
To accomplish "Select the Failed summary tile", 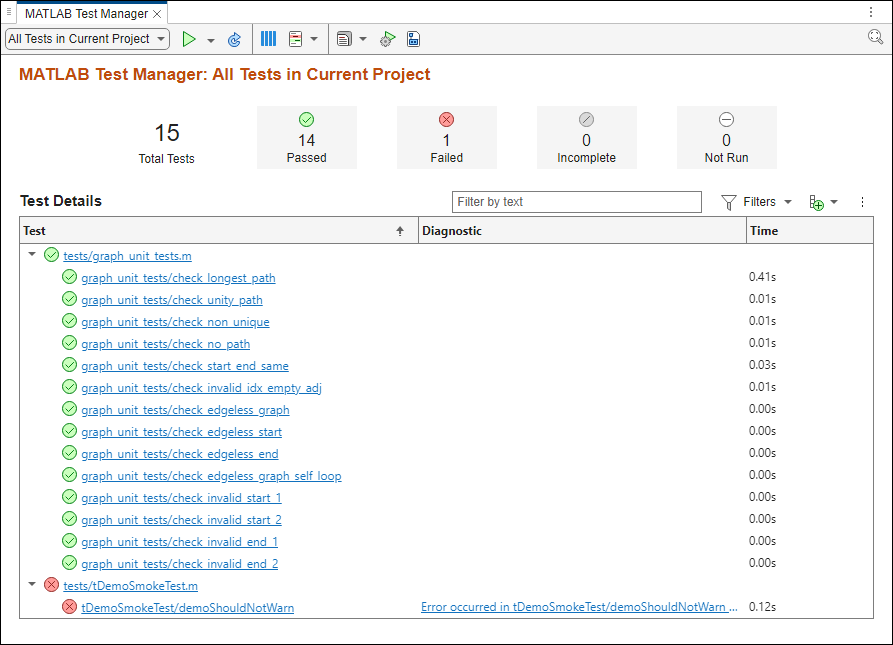I will click(x=446, y=137).
